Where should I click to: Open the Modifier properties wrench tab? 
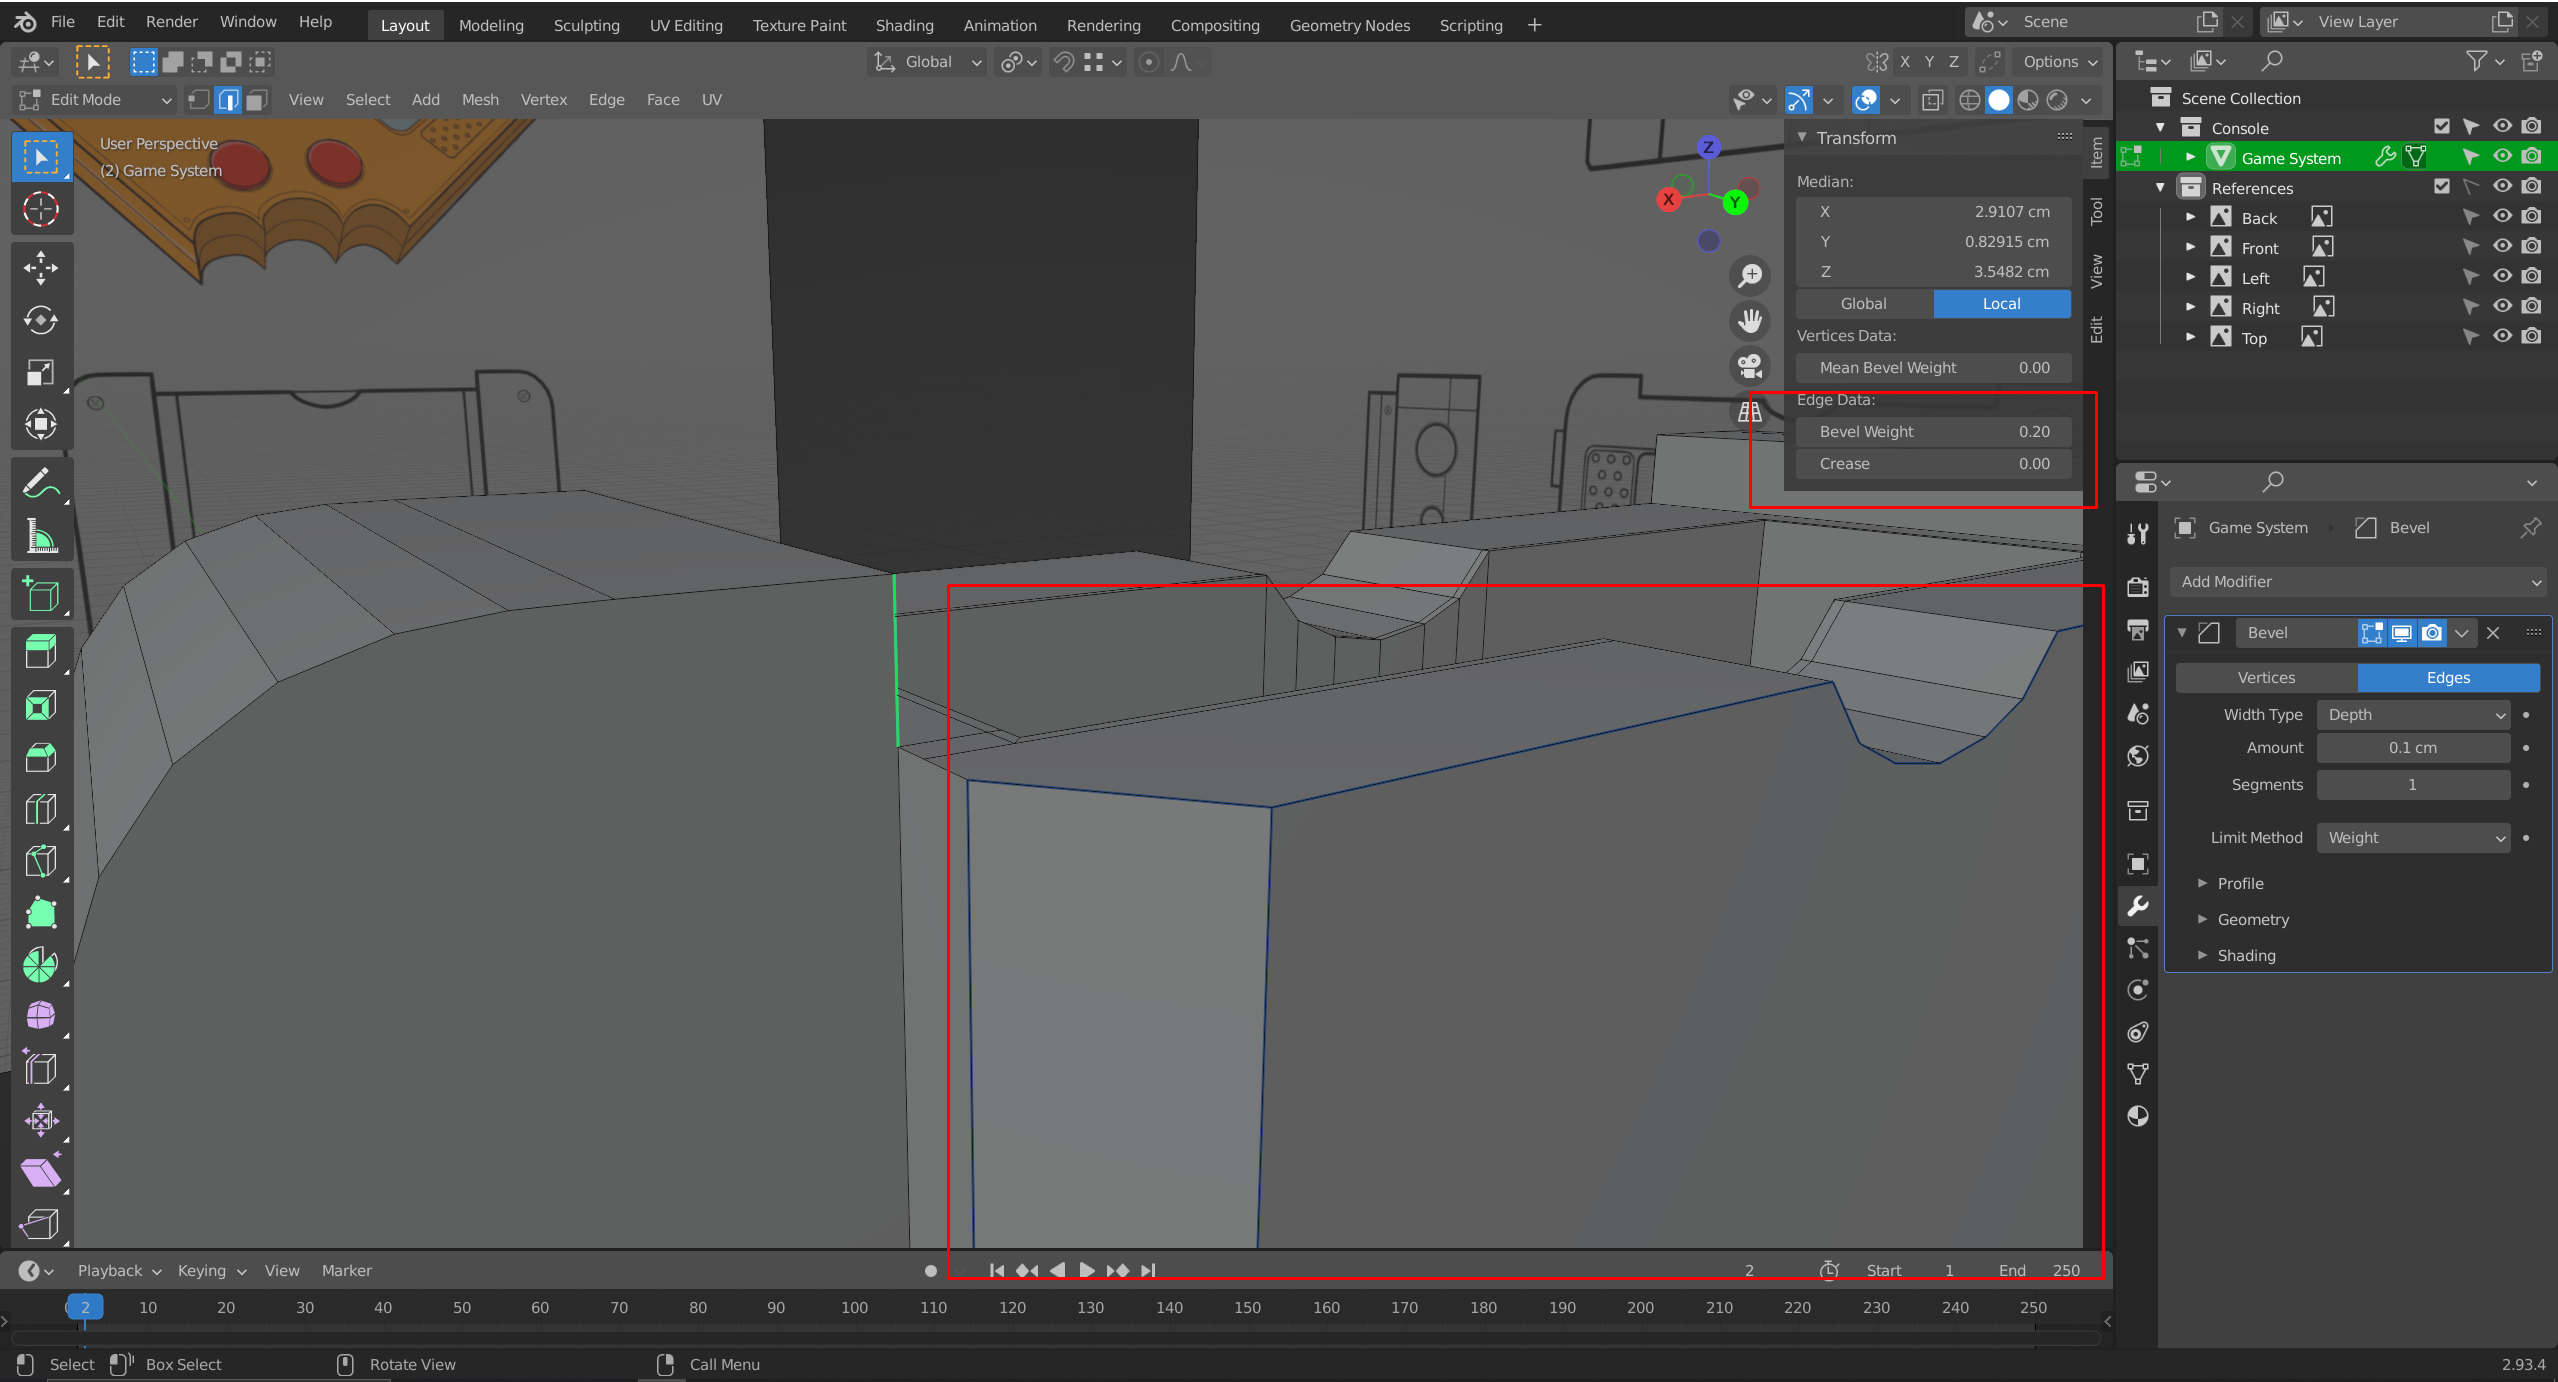point(2138,906)
